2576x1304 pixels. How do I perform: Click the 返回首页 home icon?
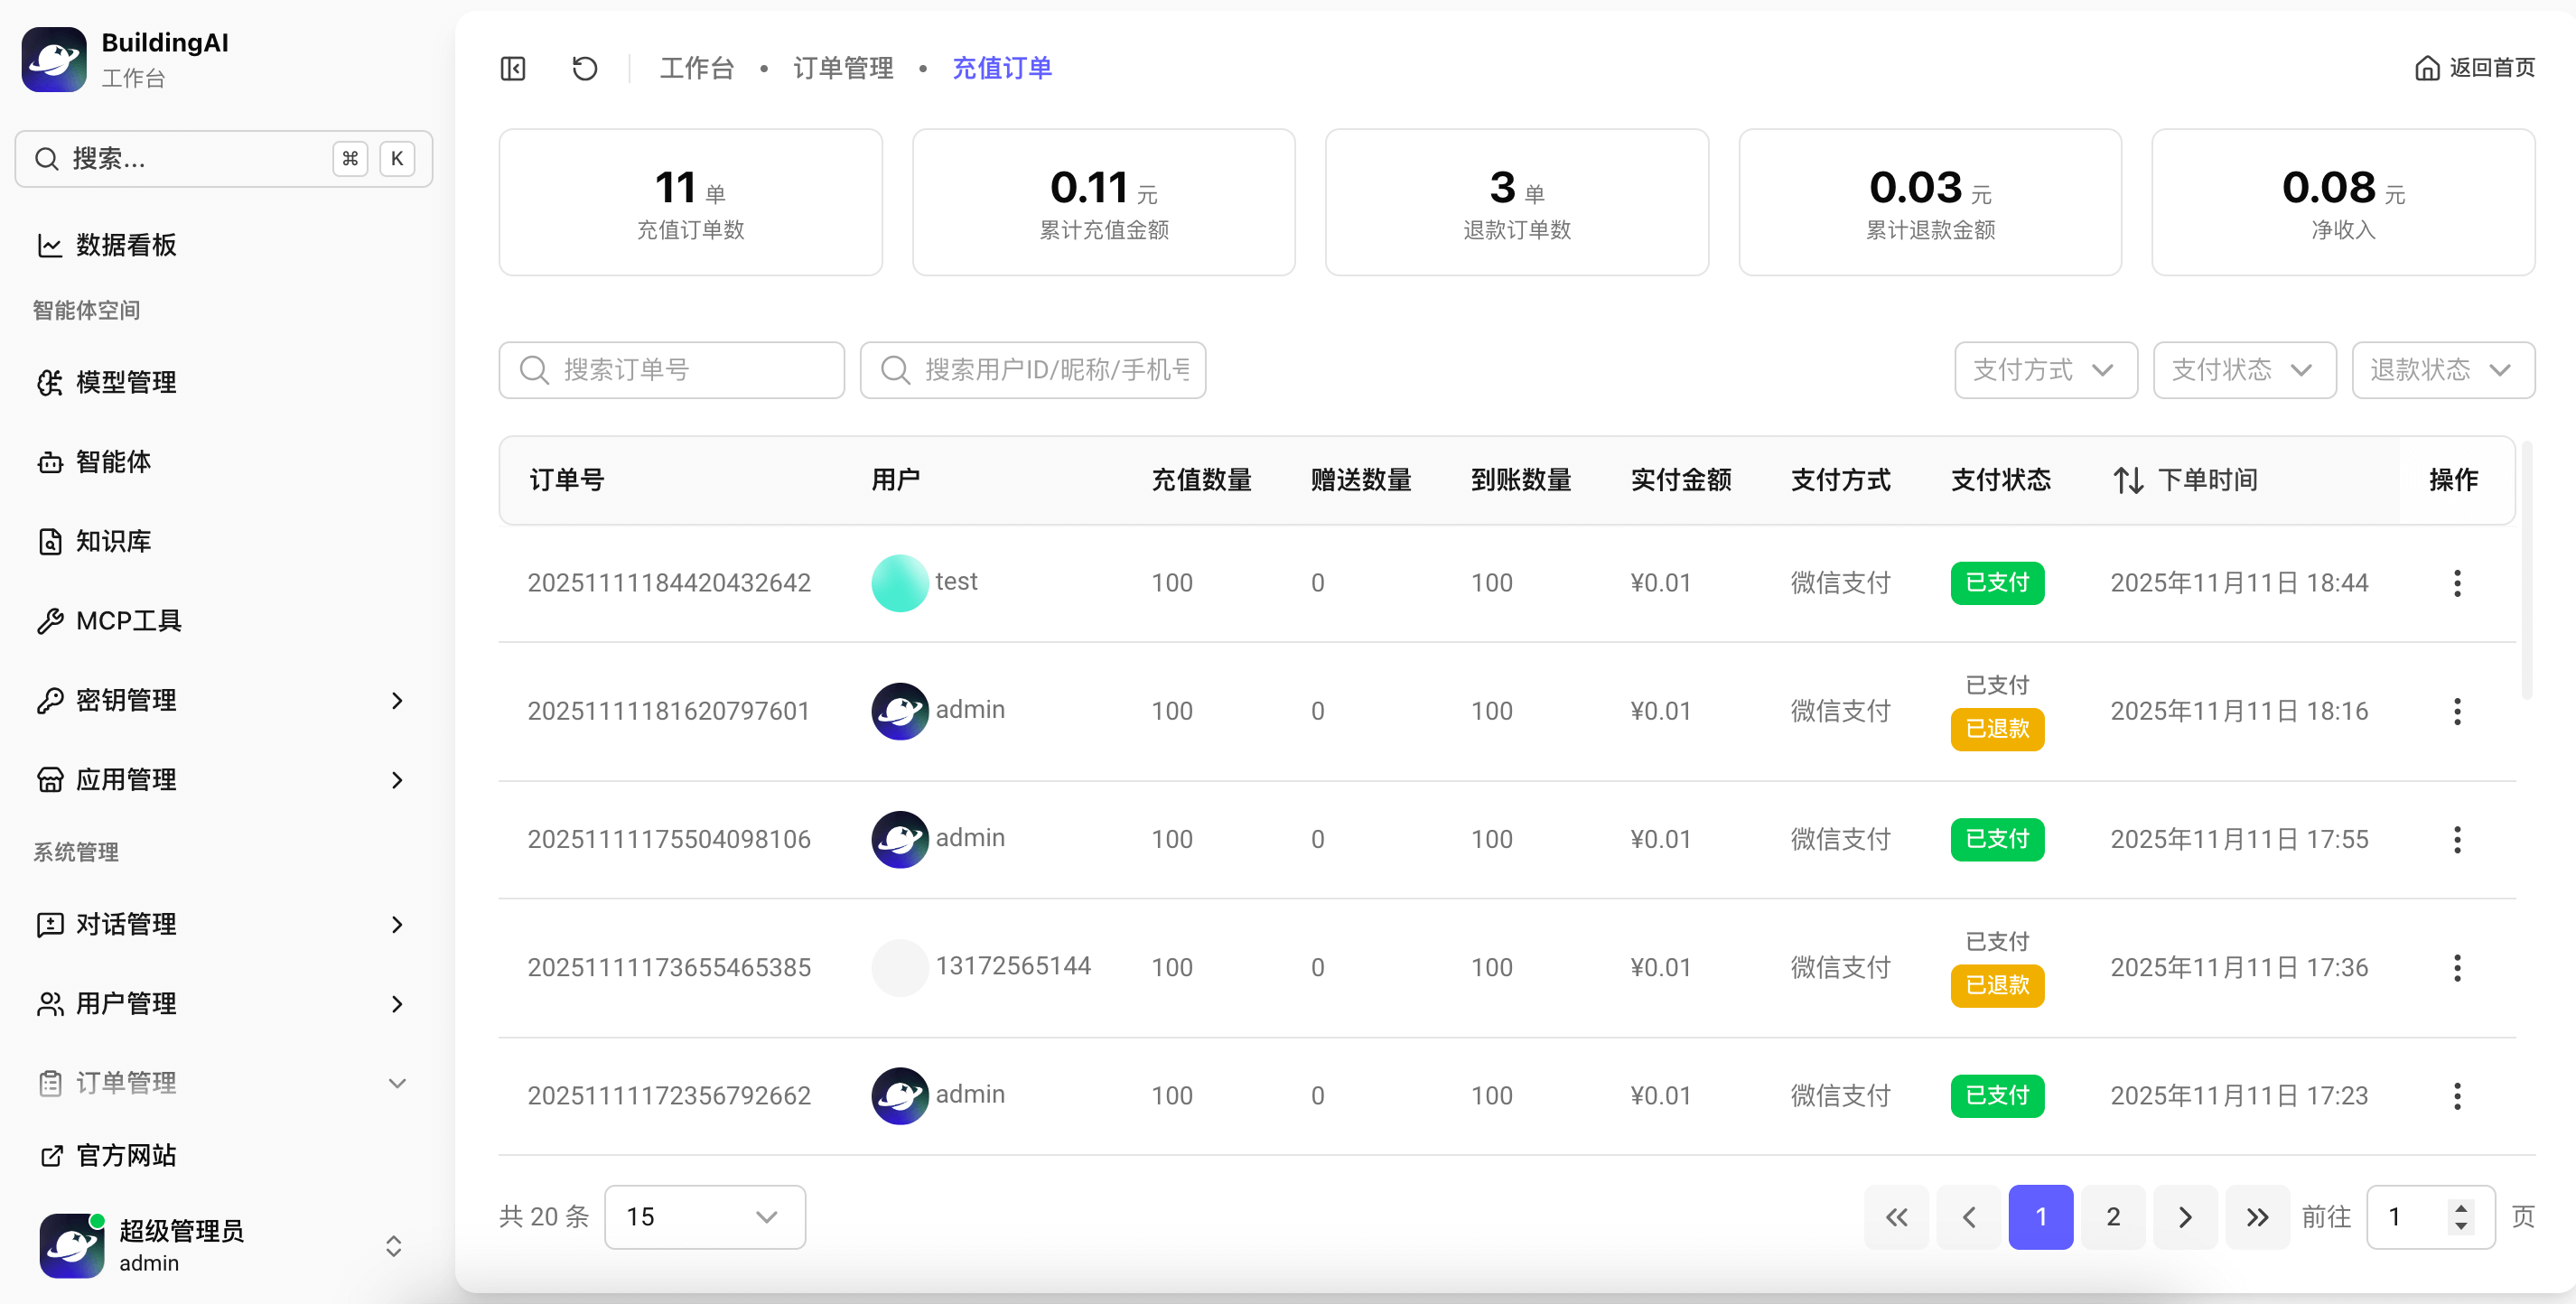pyautogui.click(x=2426, y=68)
